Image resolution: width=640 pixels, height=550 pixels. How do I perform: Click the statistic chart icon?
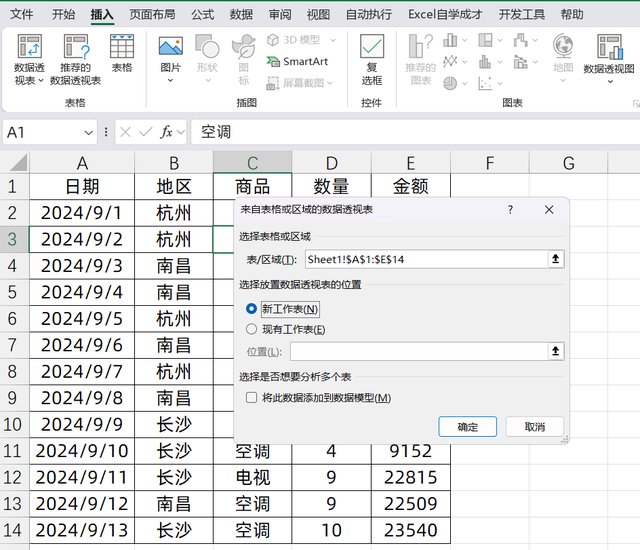tap(485, 62)
